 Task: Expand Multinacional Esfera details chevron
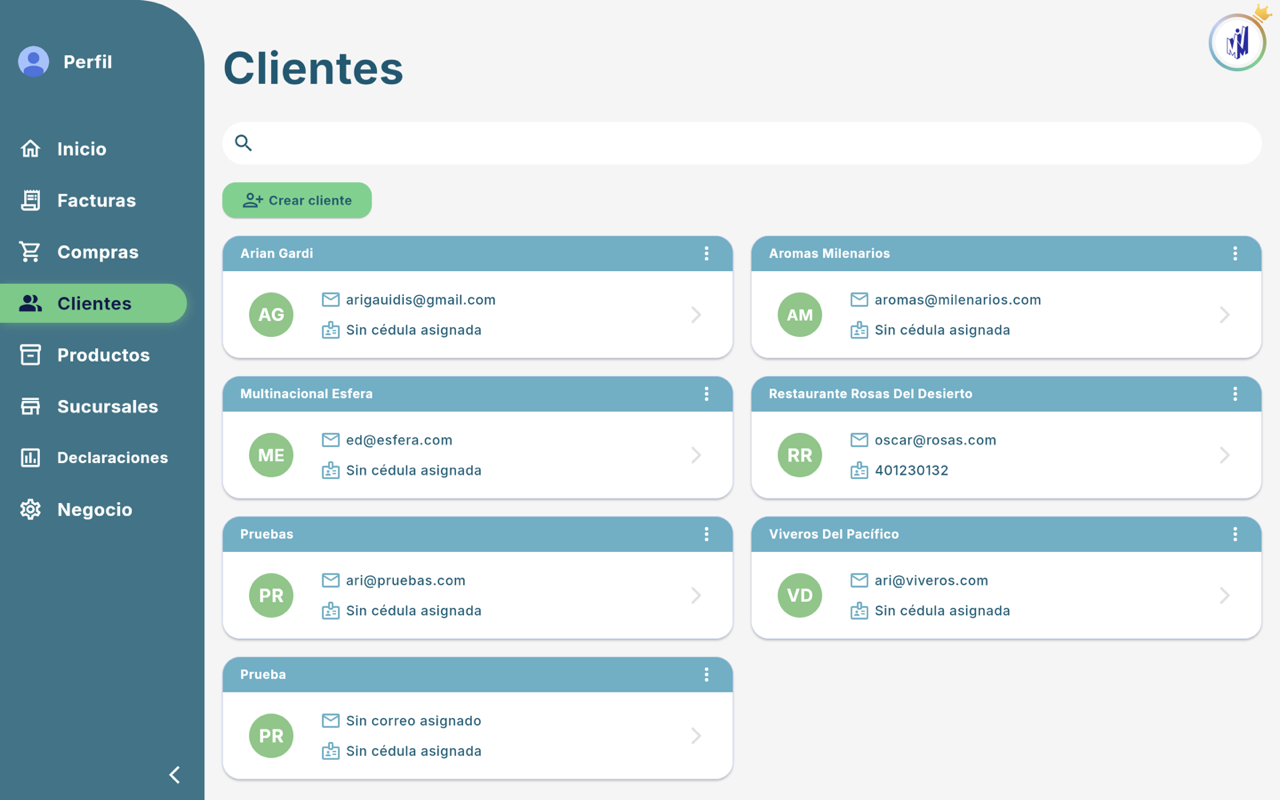(696, 455)
